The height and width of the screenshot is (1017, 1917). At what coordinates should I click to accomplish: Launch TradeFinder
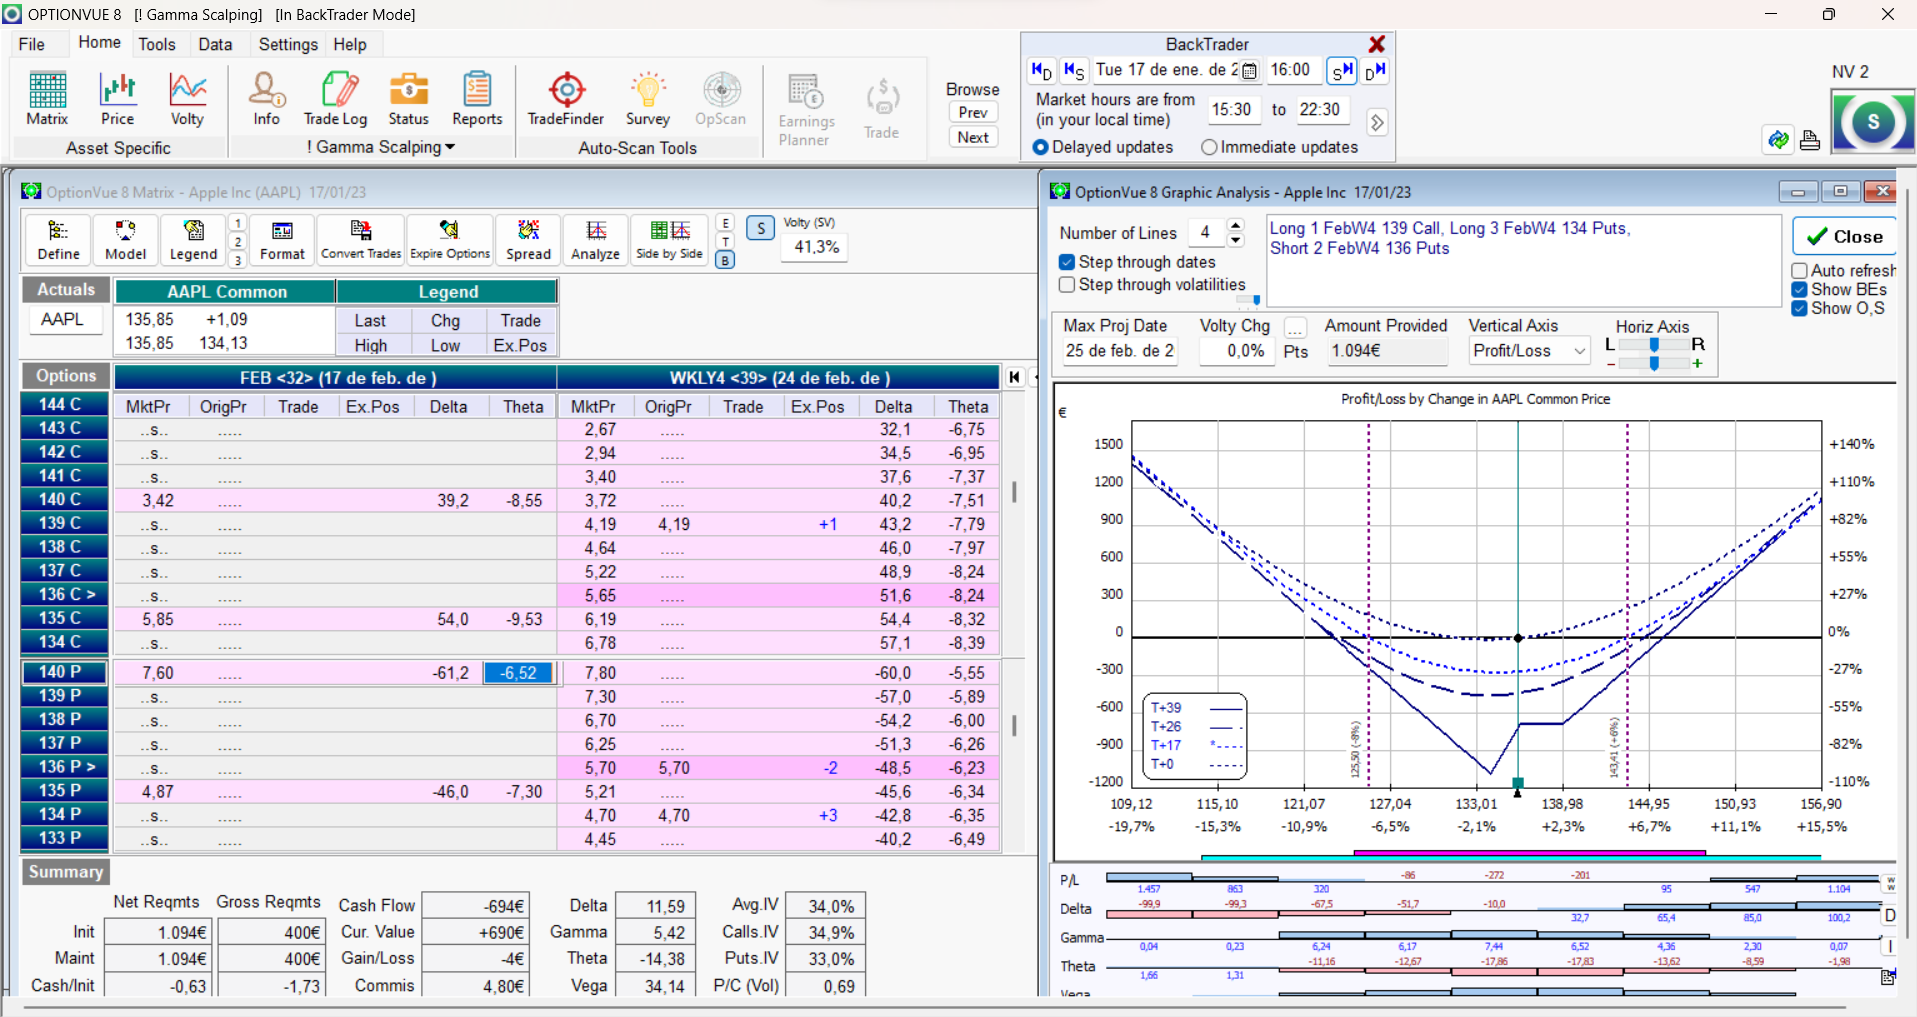[x=566, y=99]
